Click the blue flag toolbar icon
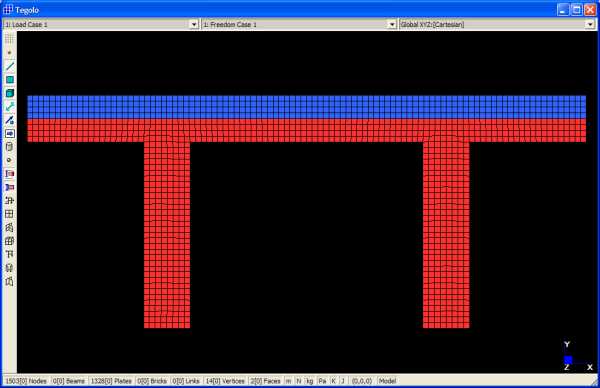600x388 pixels. point(10,187)
